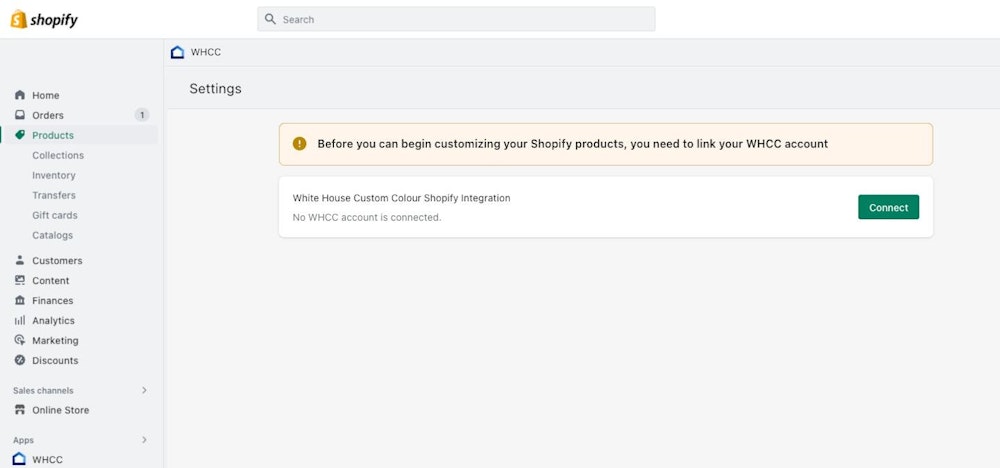Image resolution: width=1000 pixels, height=468 pixels.
Task: Click the Home icon in sidebar
Action: (x=20, y=95)
